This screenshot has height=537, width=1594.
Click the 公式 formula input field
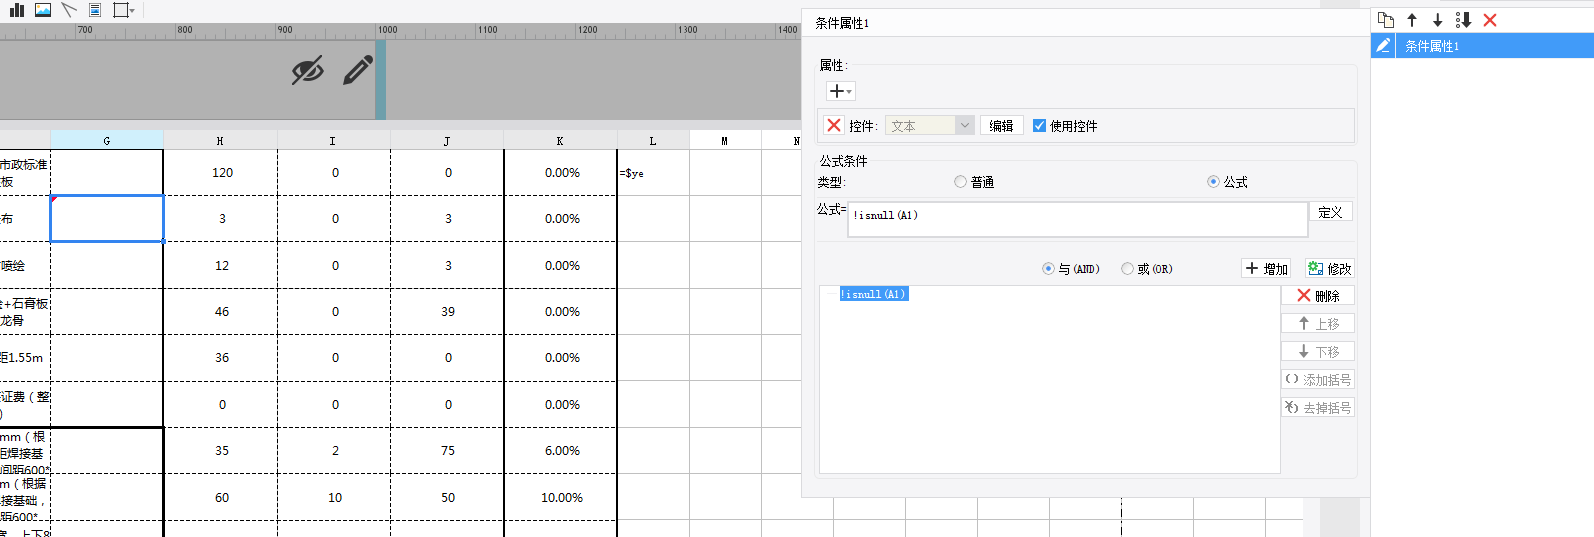pyautogui.click(x=1077, y=219)
